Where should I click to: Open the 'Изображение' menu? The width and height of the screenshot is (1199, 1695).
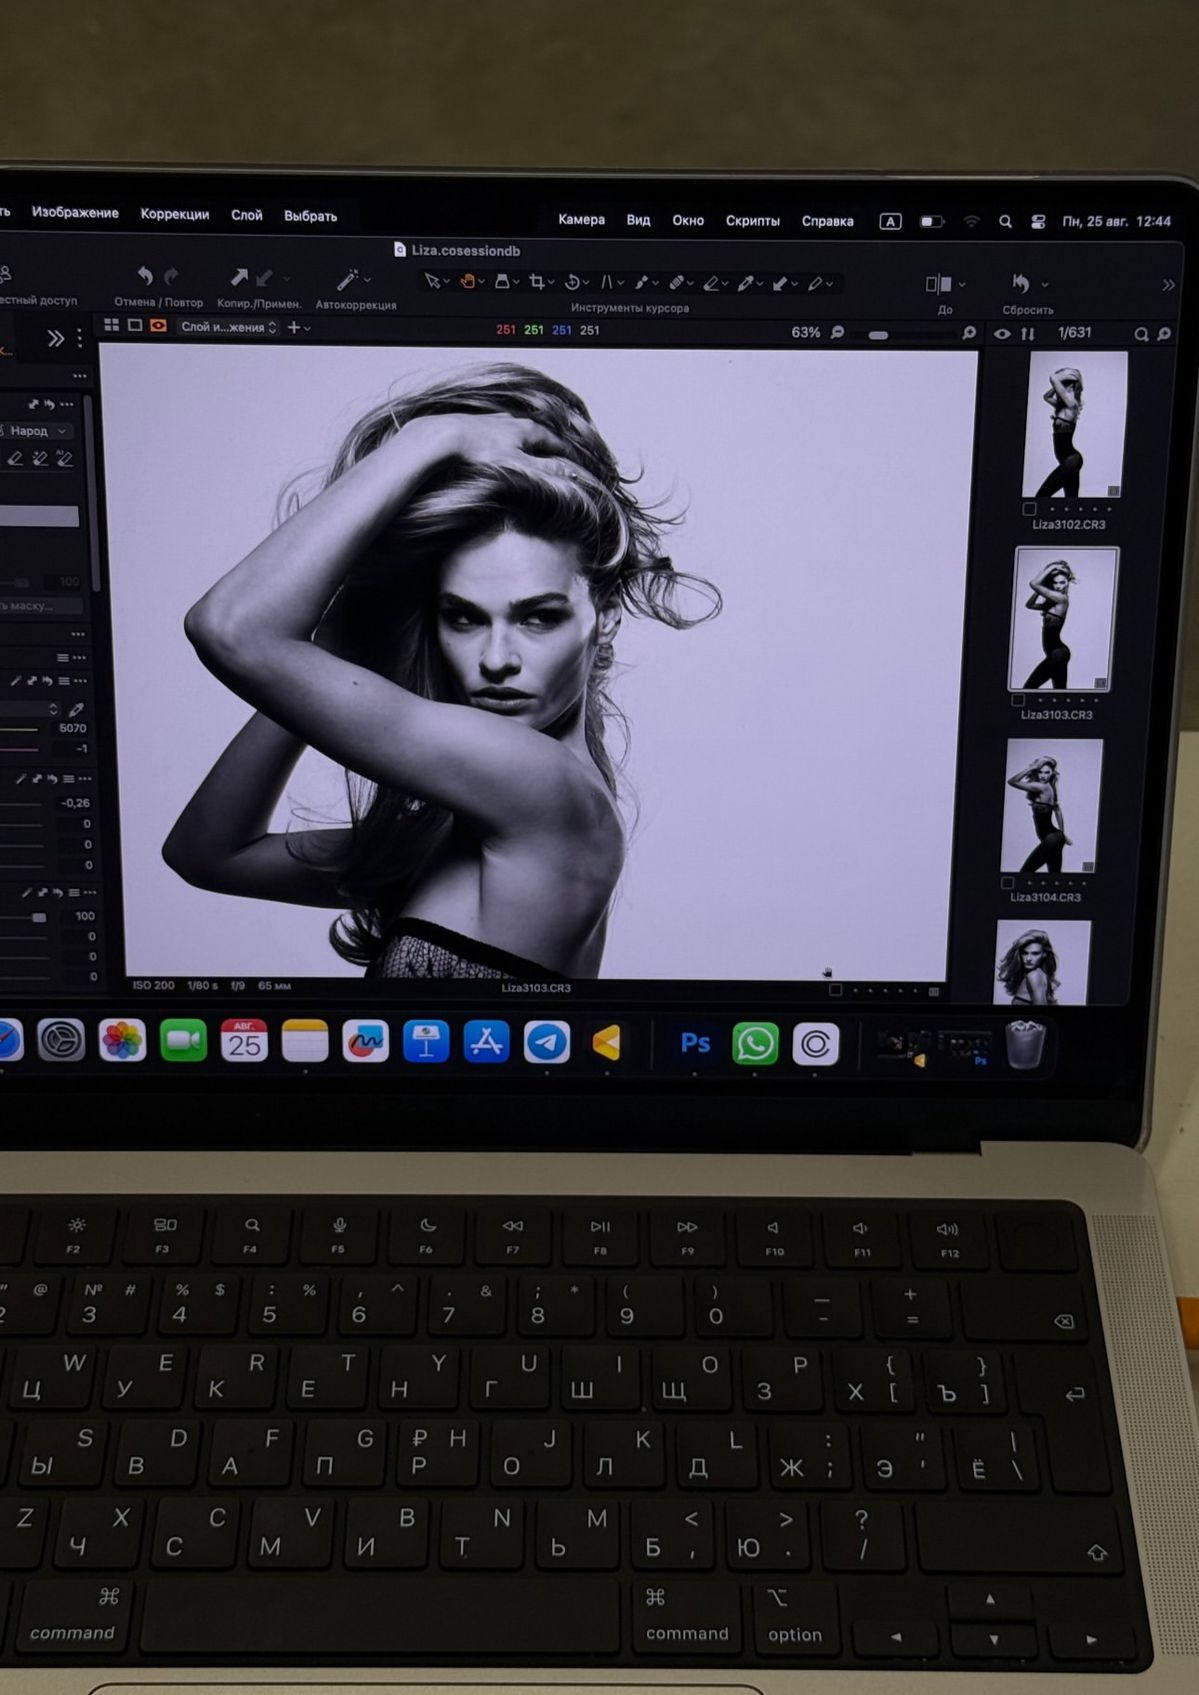click(x=75, y=213)
